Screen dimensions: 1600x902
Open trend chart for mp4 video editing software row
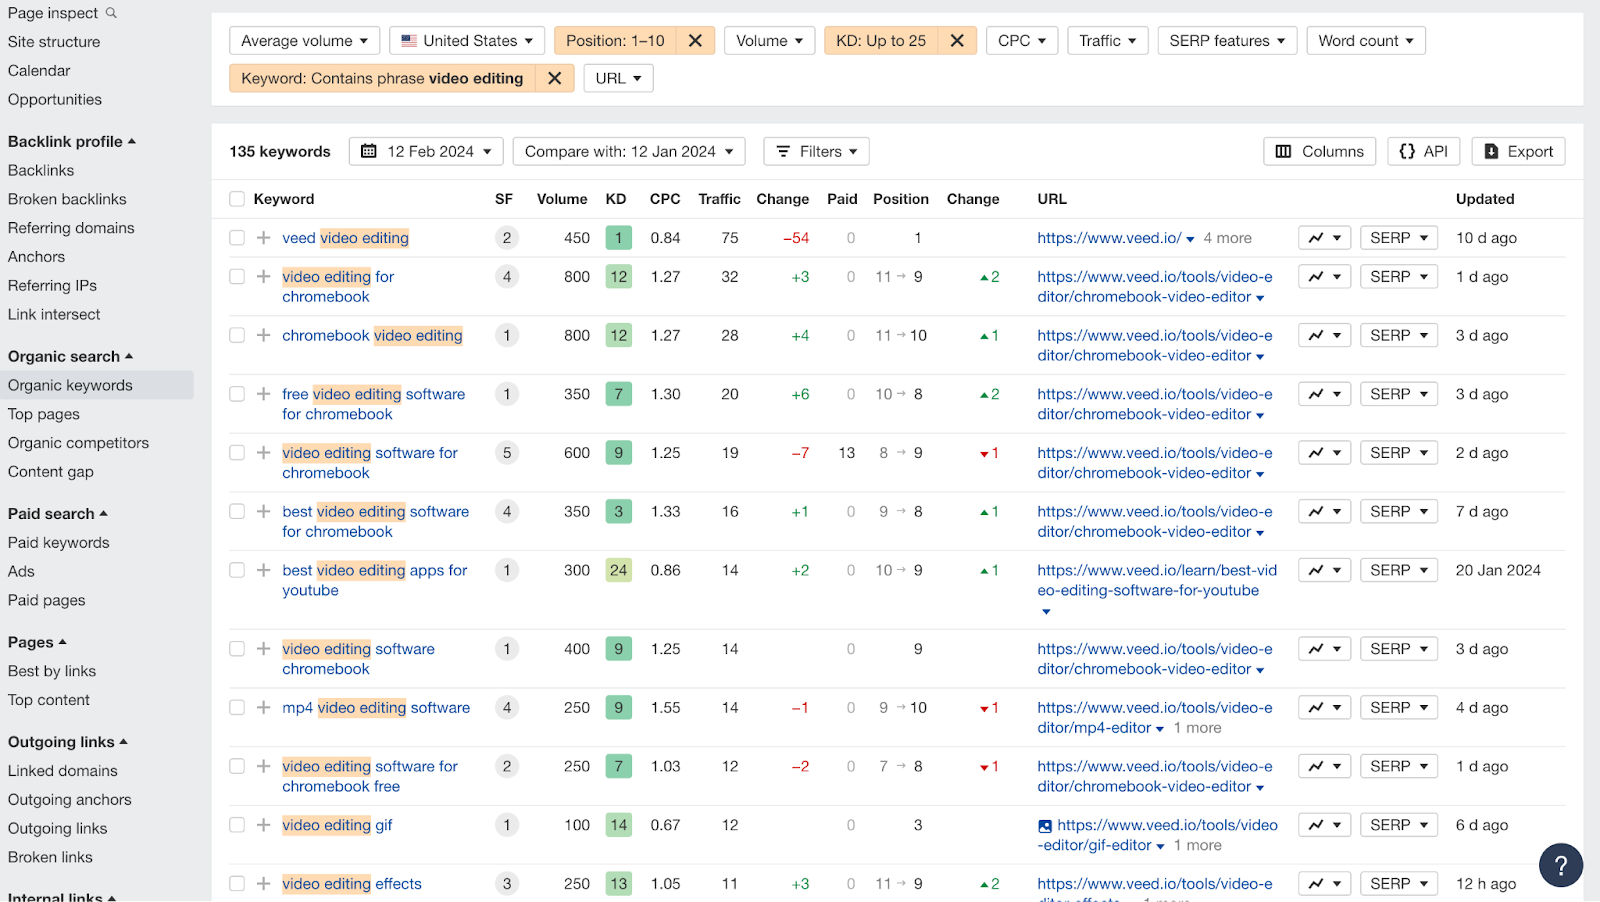[1325, 708]
